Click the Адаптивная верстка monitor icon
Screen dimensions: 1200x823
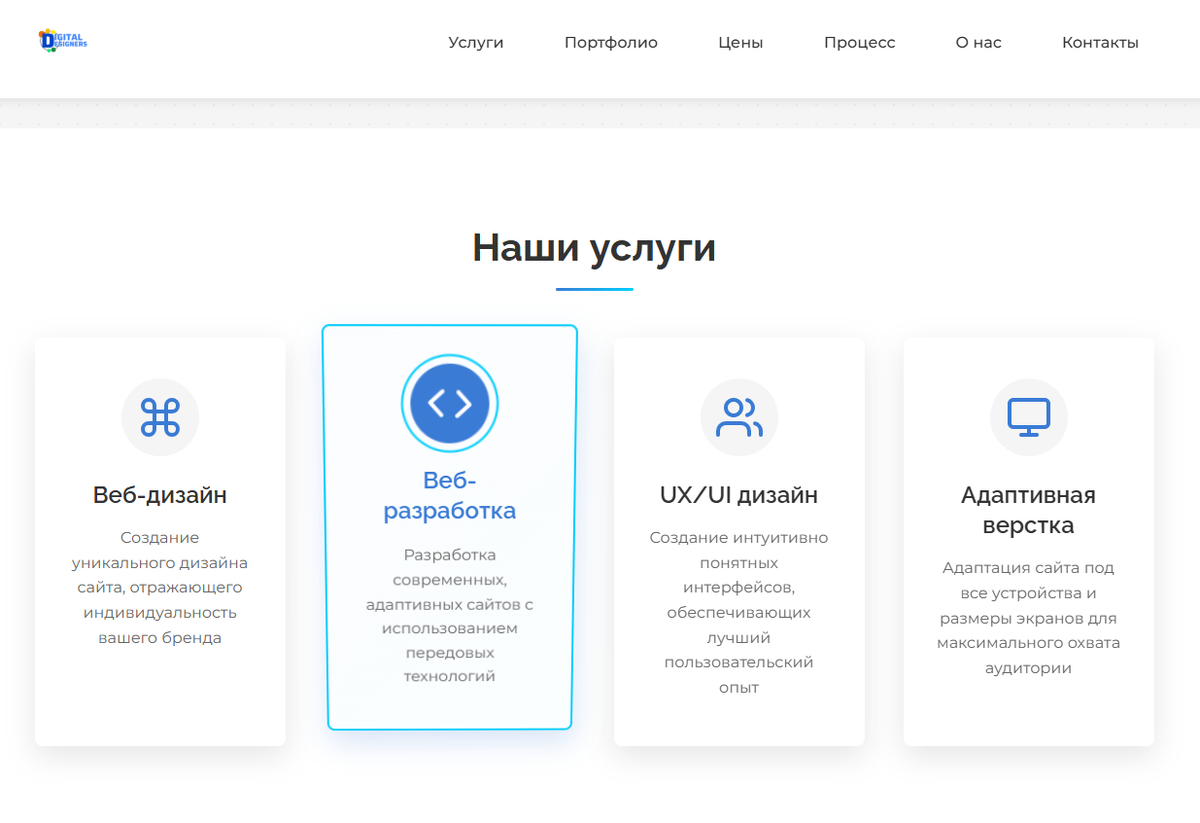pyautogui.click(x=1029, y=417)
